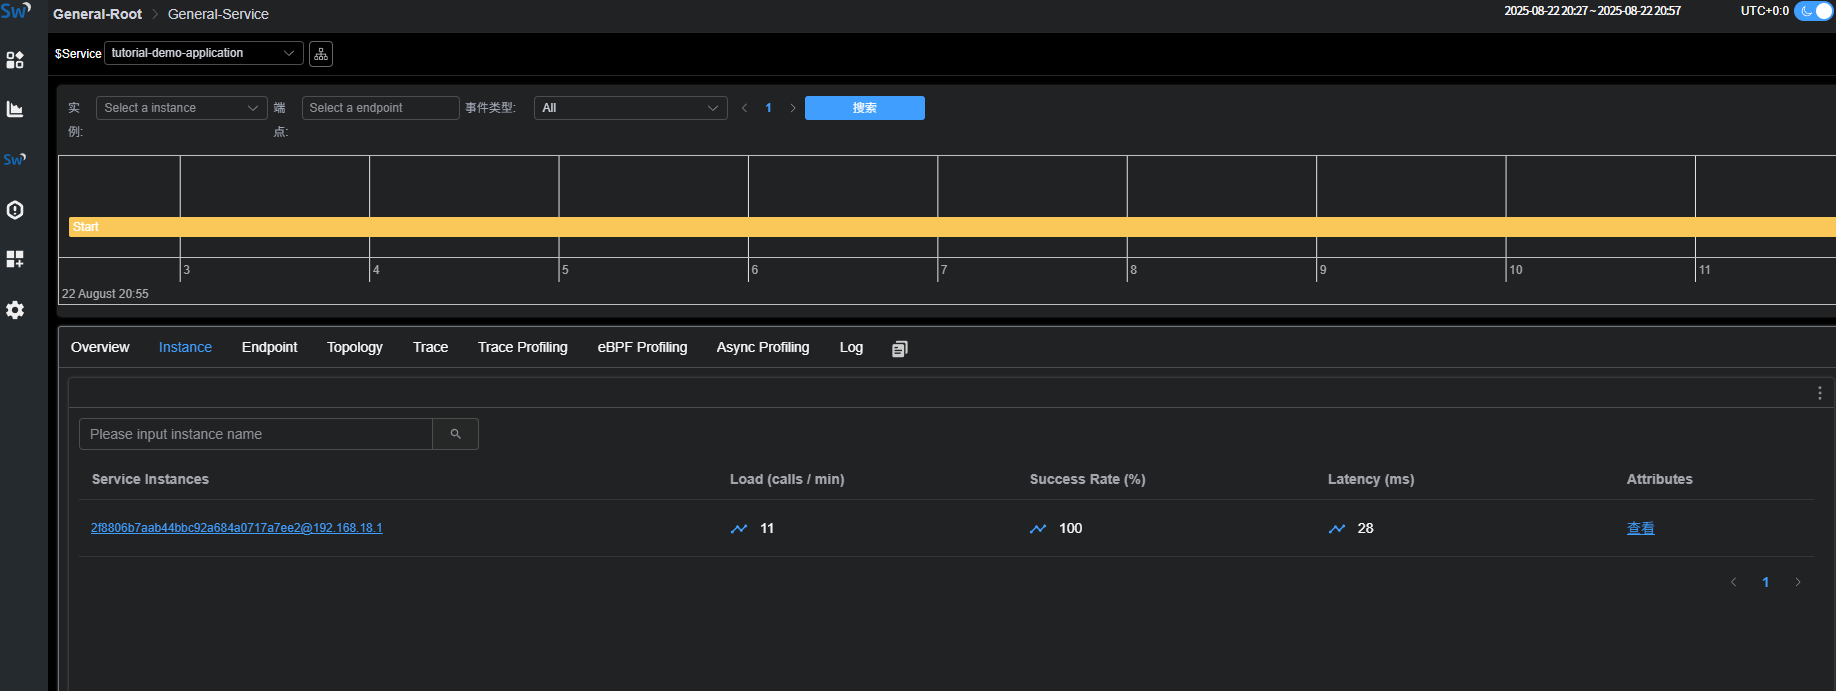Expand the tutorial-demo-application service dropdown
The image size is (1836, 691).
[x=204, y=53]
